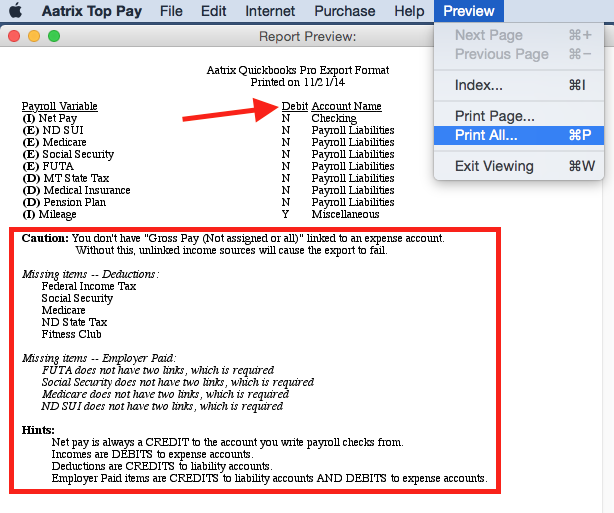The image size is (614, 513).
Task: Click the (E) Medicare payroll variable
Action: pos(54,142)
